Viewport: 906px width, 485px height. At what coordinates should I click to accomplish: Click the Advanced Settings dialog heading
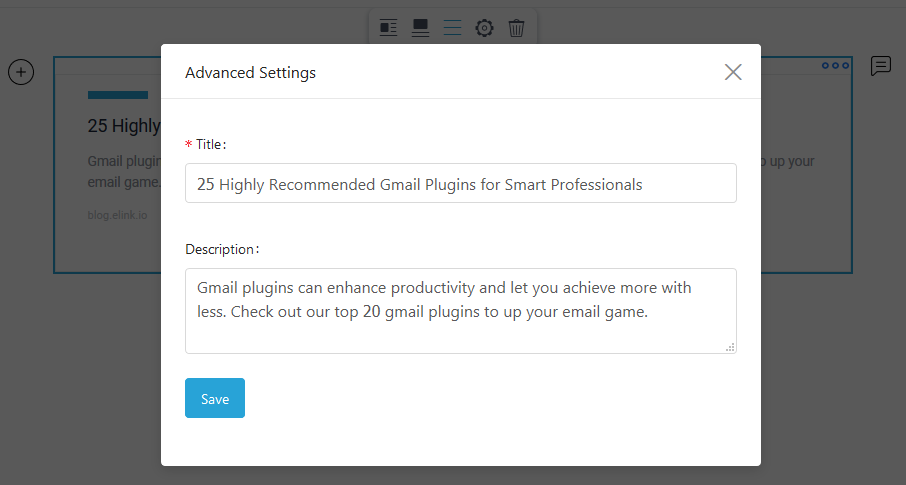point(250,73)
